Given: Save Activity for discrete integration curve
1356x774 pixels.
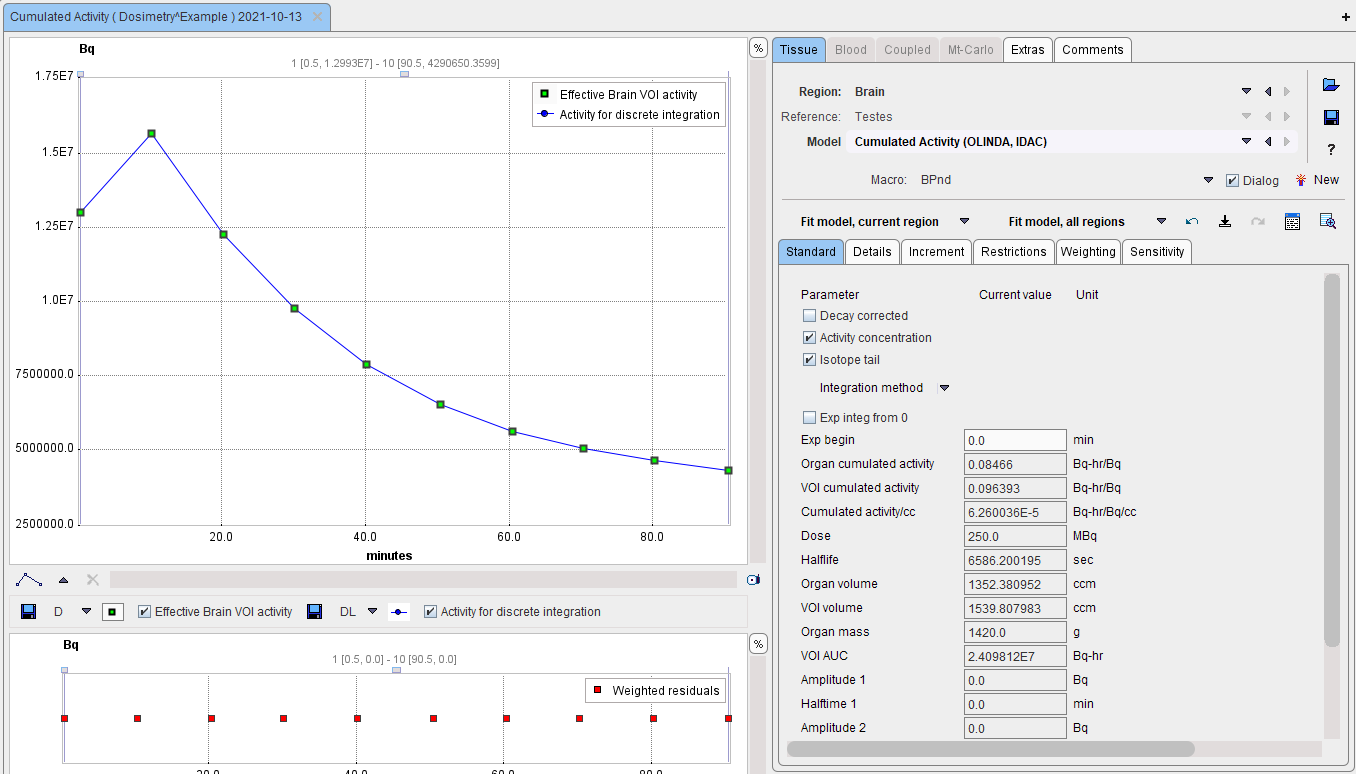Looking at the screenshot, I should tap(314, 611).
